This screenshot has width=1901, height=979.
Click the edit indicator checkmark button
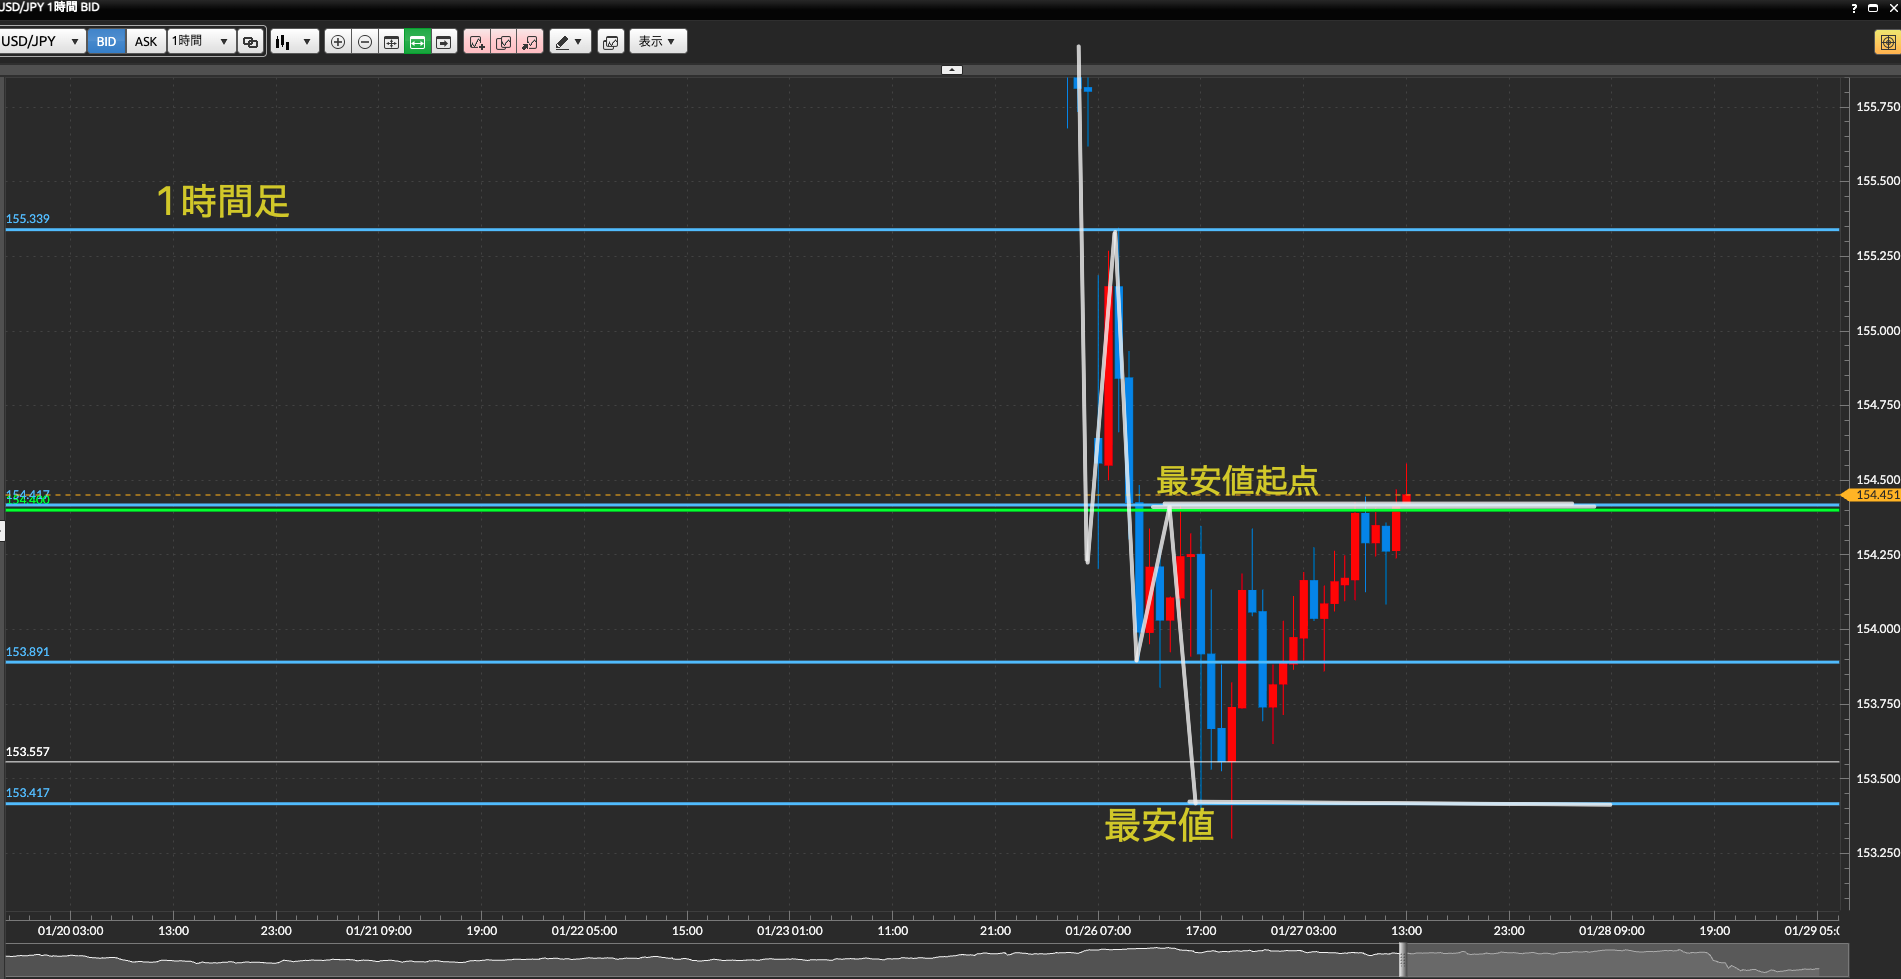504,42
